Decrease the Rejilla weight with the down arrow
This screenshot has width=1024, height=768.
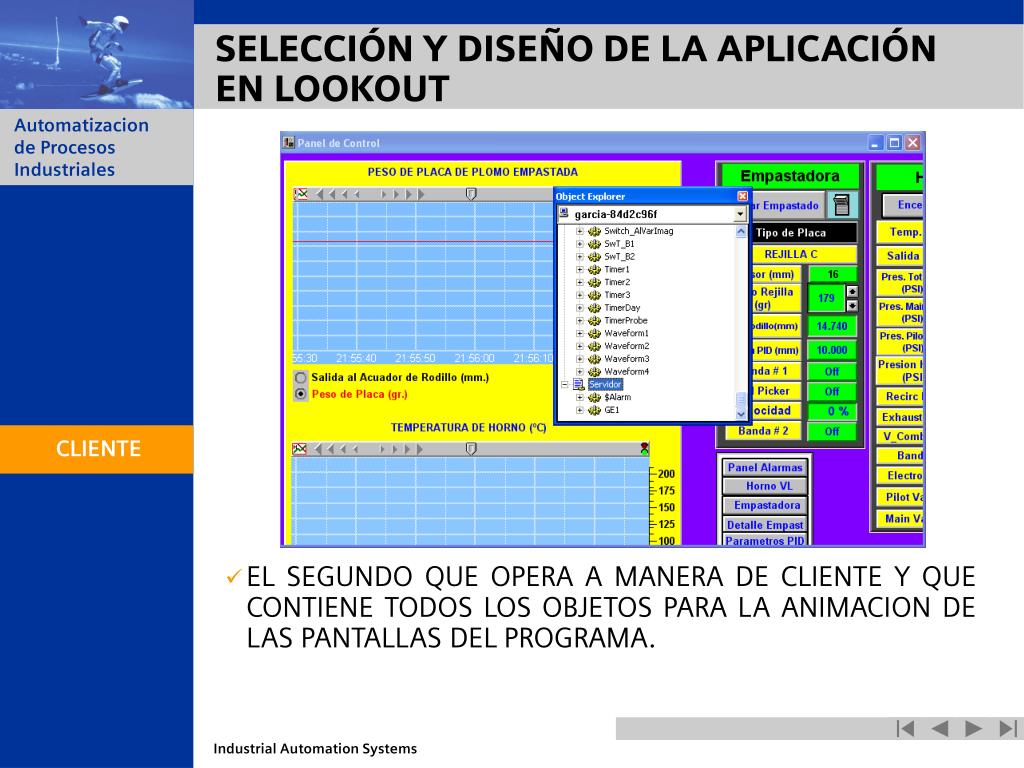[x=852, y=305]
